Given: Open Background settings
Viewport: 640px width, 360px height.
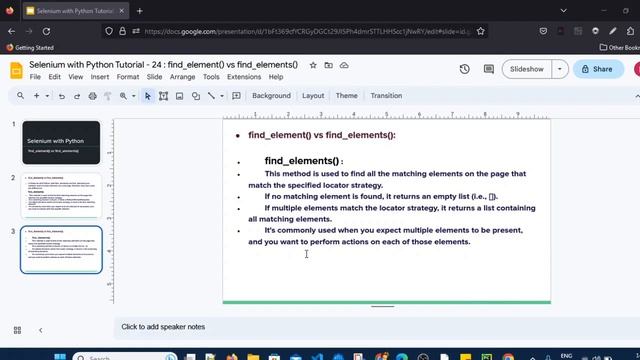Looking at the screenshot, I should (x=271, y=96).
